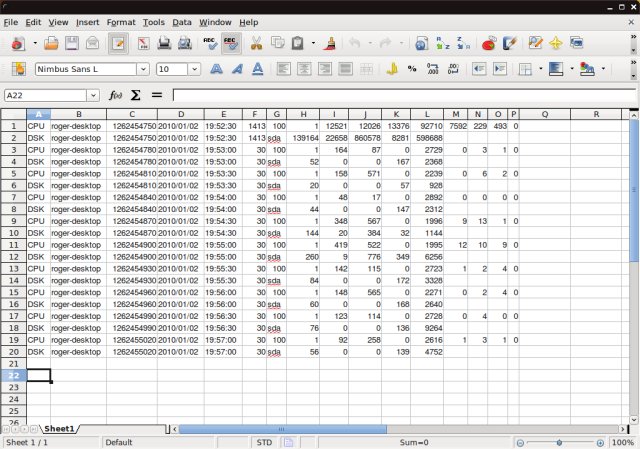Click the Copy icon
Image resolution: width=640 pixels, height=449 pixels.
pyautogui.click(x=278, y=42)
